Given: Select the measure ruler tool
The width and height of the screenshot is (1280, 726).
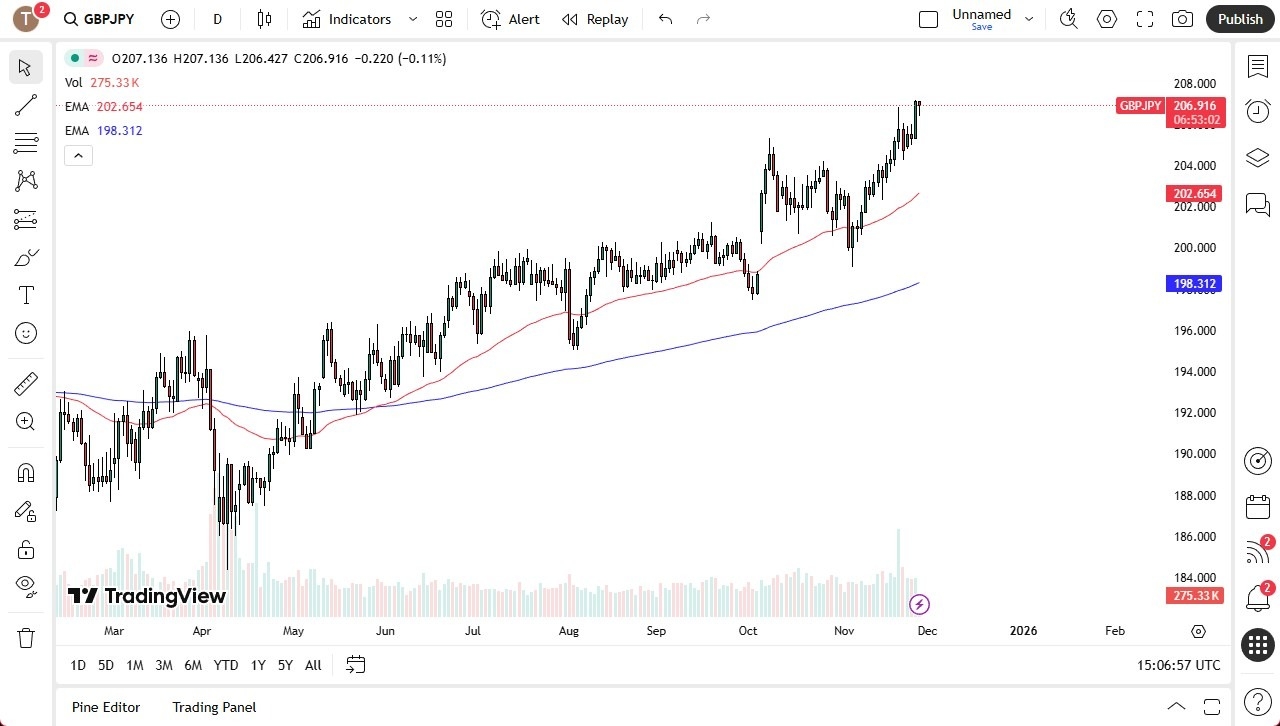Looking at the screenshot, I should [25, 383].
